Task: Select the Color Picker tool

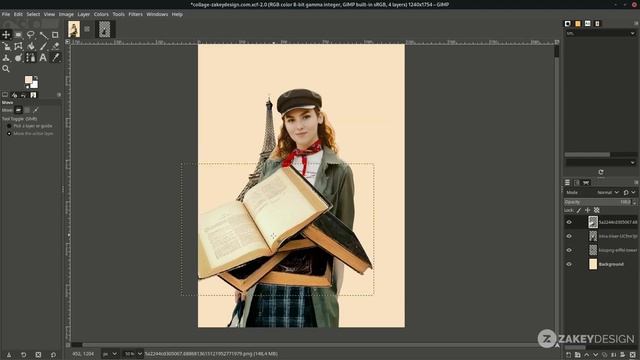Action: [55, 58]
